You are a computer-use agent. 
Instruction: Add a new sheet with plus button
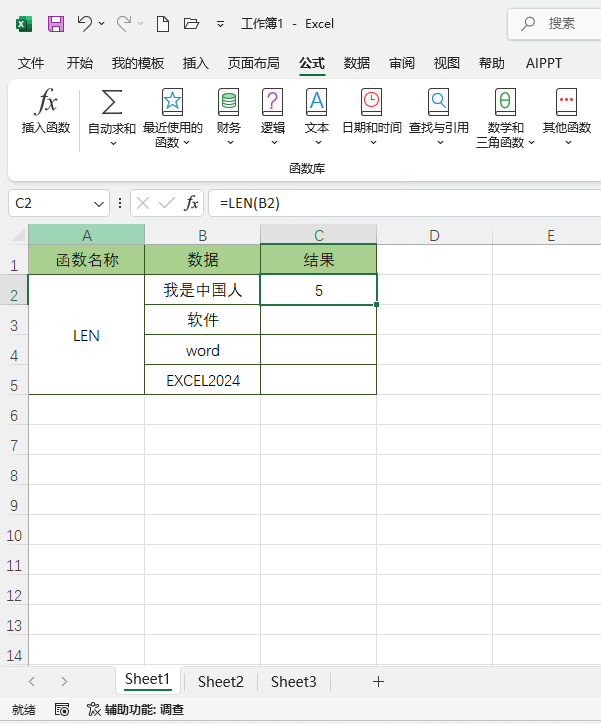[378, 681]
